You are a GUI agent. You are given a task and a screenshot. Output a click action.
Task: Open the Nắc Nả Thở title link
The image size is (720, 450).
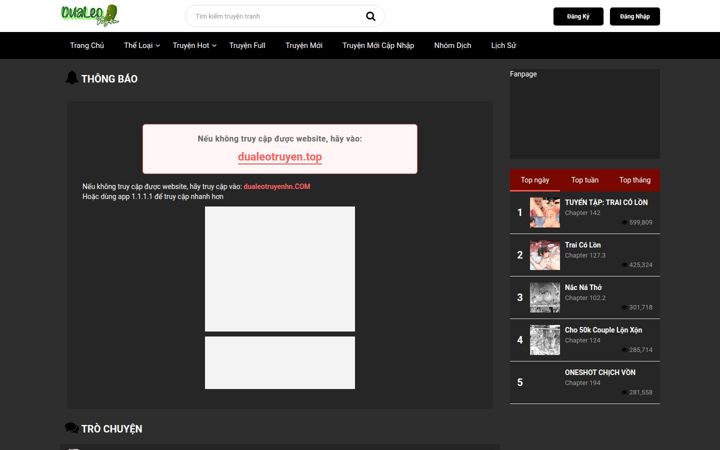583,287
